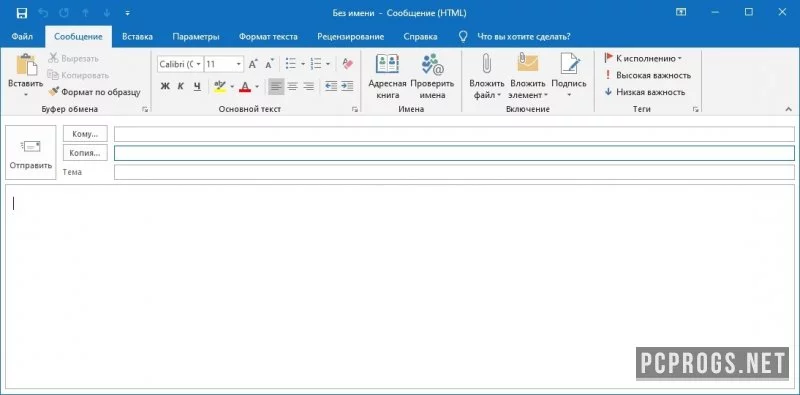Click the Undo arrow in quick access toolbar
Screen dimensions: 800x395
pyautogui.click(x=44, y=13)
